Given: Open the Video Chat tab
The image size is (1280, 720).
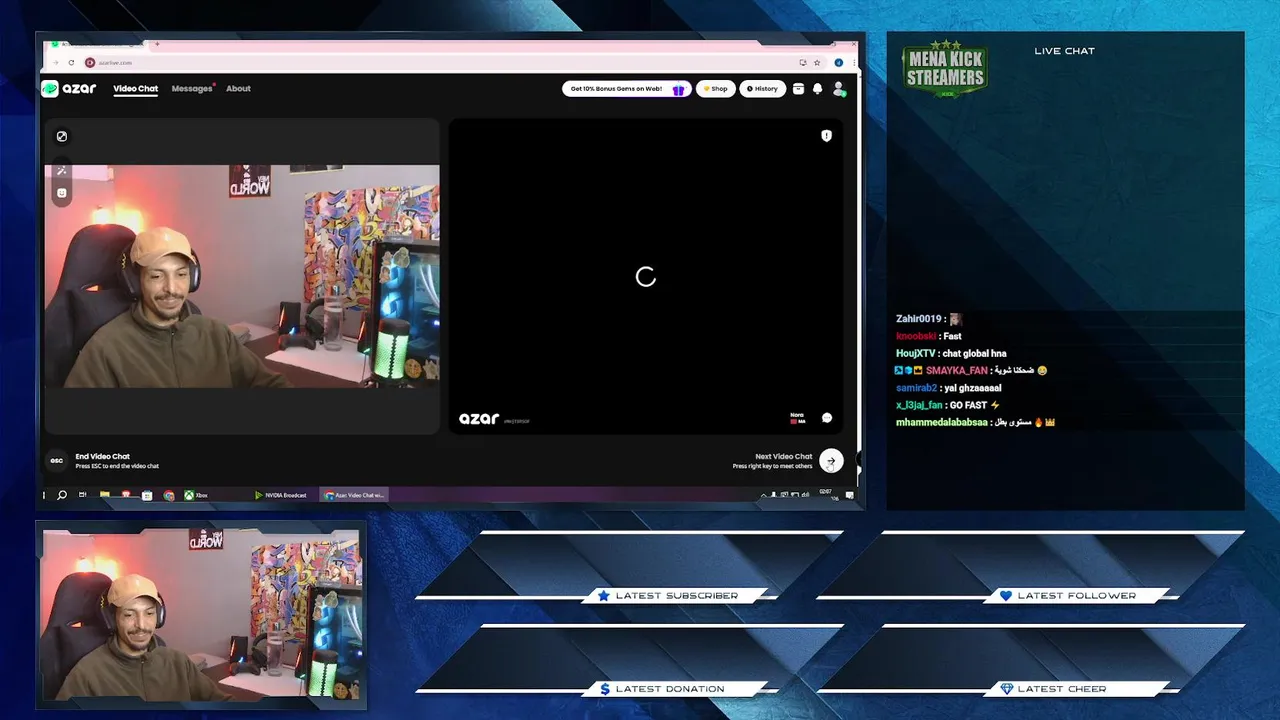Looking at the screenshot, I should point(135,88).
